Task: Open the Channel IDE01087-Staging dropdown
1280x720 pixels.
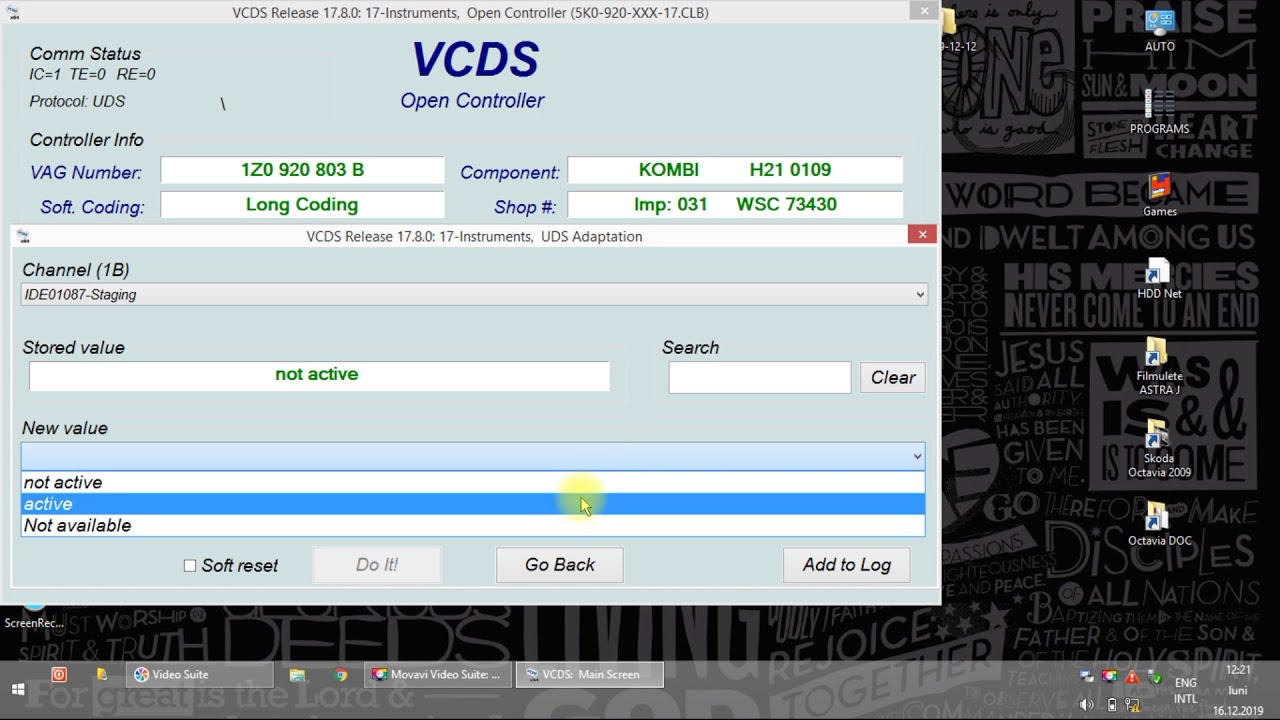Action: (x=474, y=295)
